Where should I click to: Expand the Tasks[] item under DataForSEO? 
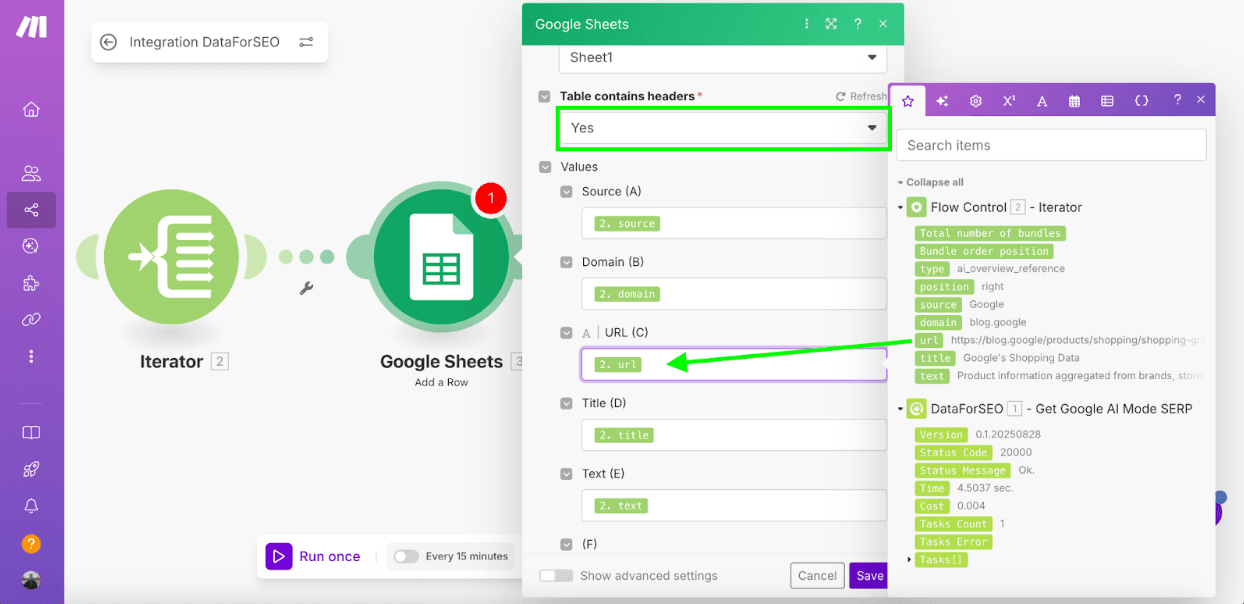(x=908, y=560)
